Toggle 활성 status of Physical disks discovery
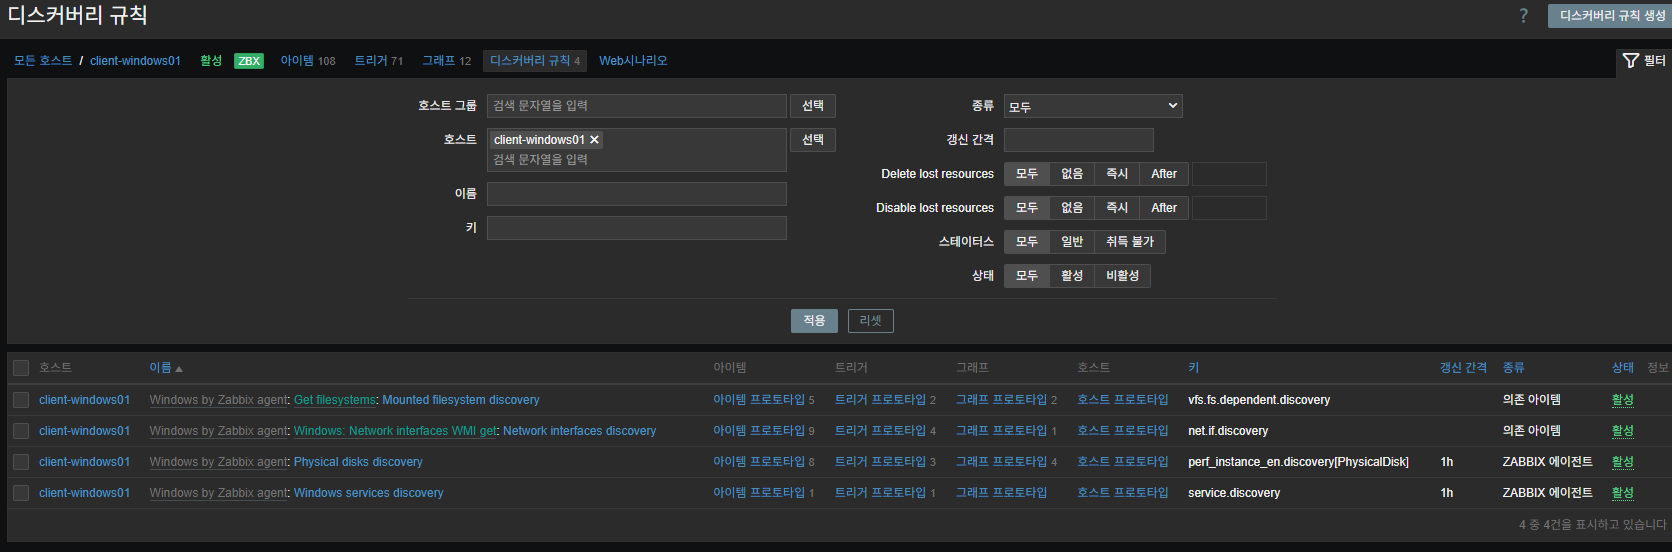Viewport: 1672px width, 552px height. (1623, 462)
